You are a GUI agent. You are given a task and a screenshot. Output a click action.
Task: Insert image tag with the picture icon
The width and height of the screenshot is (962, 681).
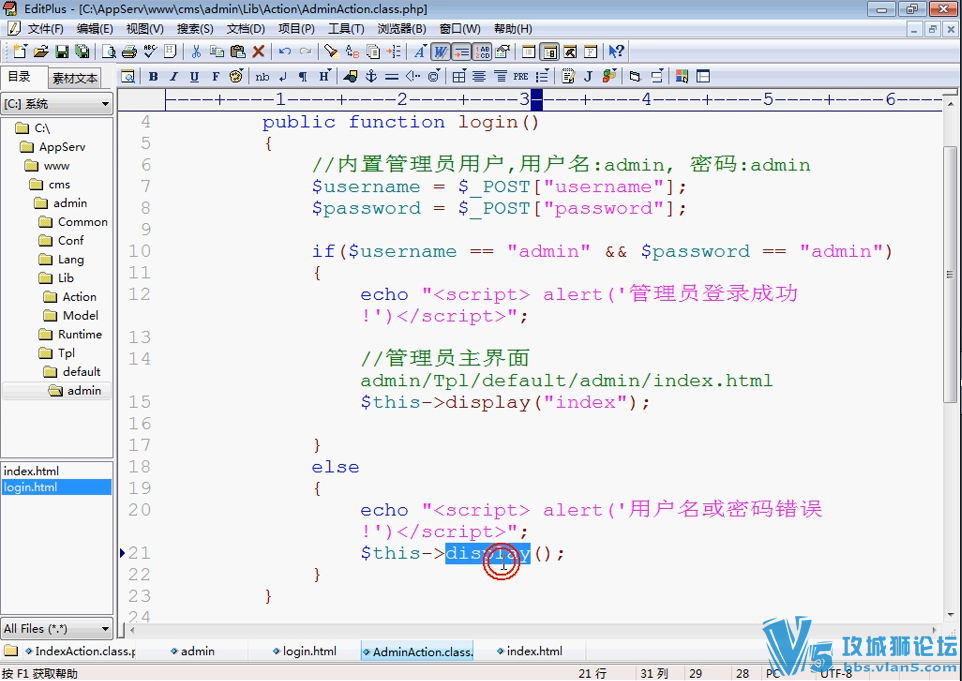coord(350,77)
